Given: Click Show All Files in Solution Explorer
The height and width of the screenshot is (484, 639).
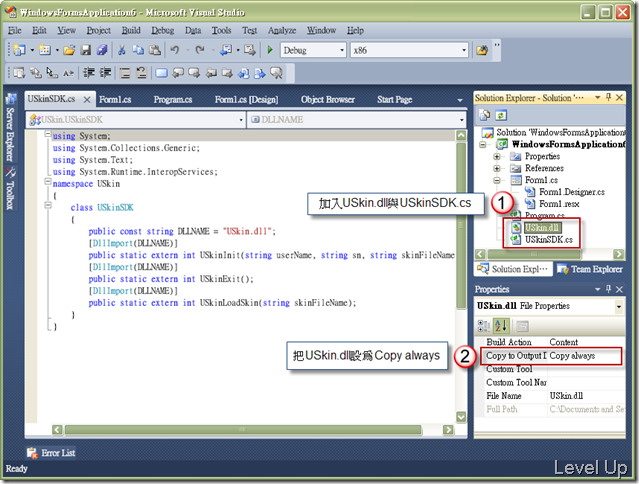Looking at the screenshot, I should point(485,115).
